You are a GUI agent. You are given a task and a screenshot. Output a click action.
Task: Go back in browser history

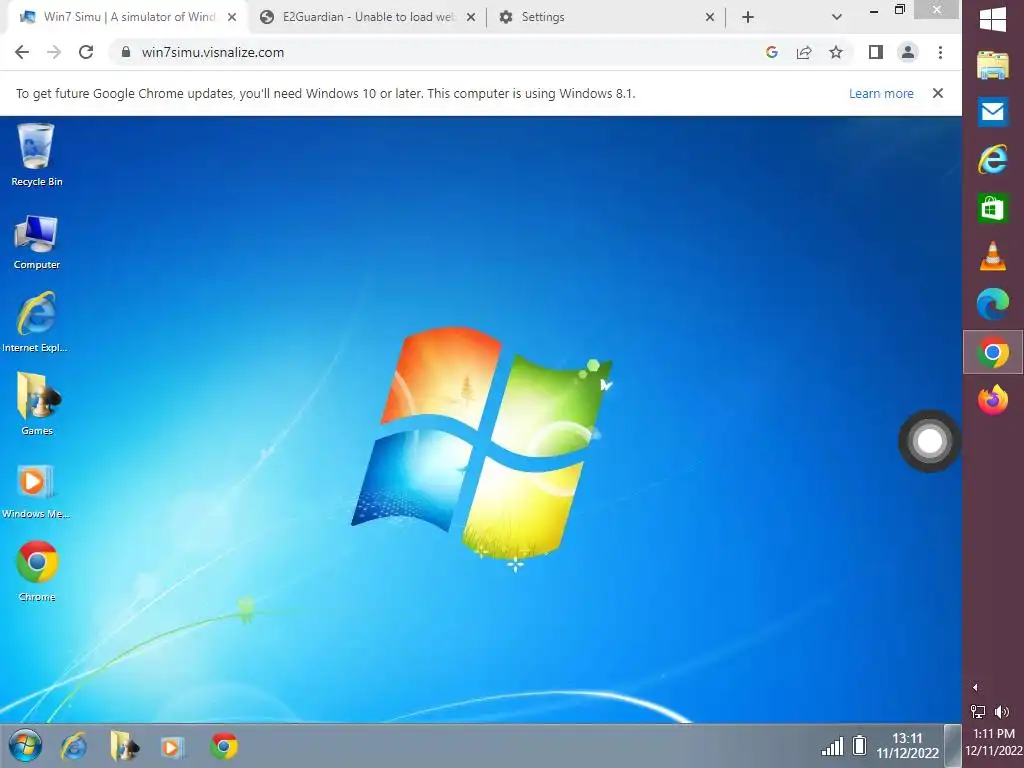[x=22, y=52]
